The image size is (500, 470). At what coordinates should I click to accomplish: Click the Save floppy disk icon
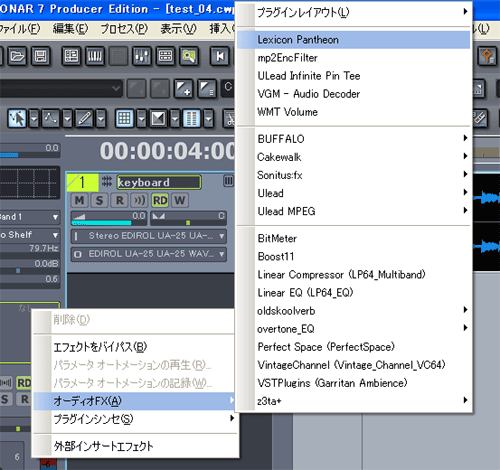(x=41, y=56)
